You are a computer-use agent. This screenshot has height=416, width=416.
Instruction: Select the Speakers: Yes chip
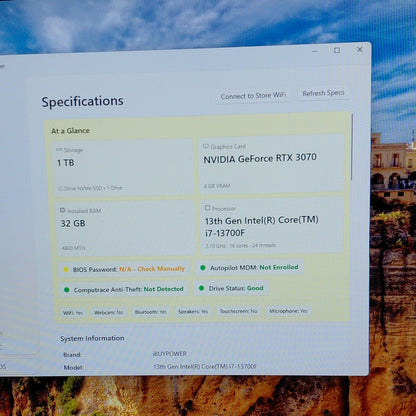(193, 312)
